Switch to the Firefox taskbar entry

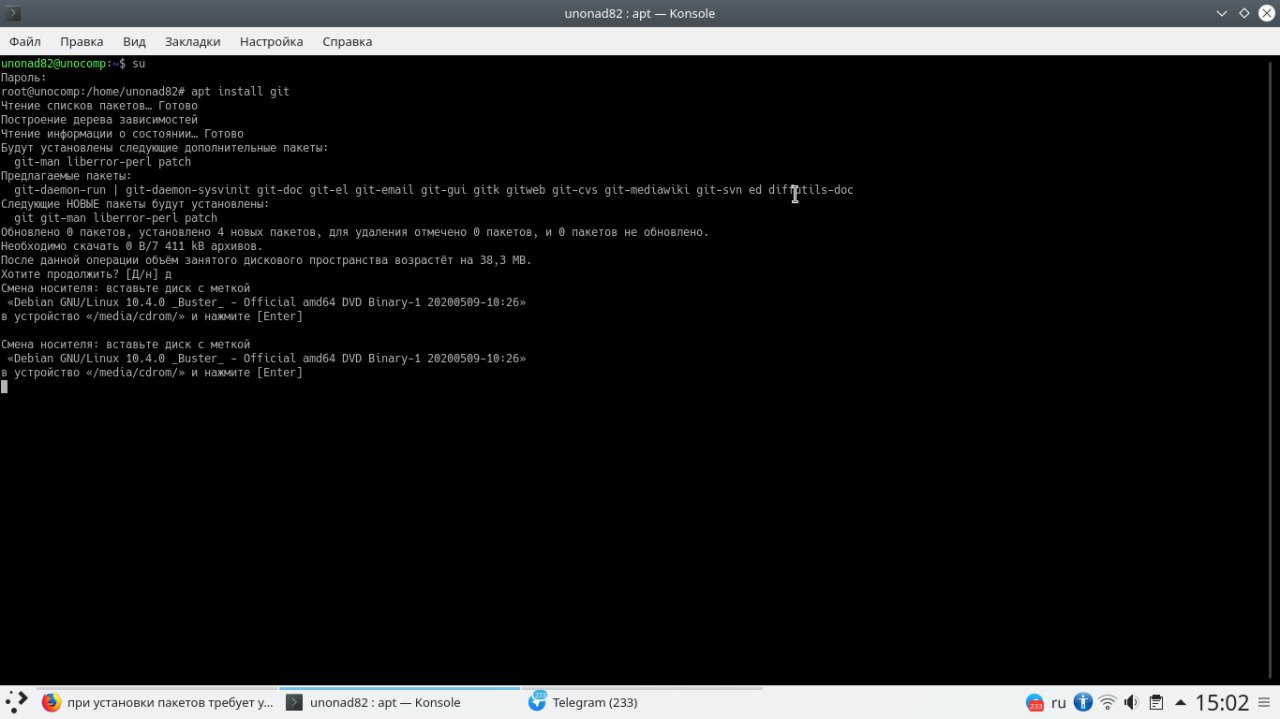point(157,702)
